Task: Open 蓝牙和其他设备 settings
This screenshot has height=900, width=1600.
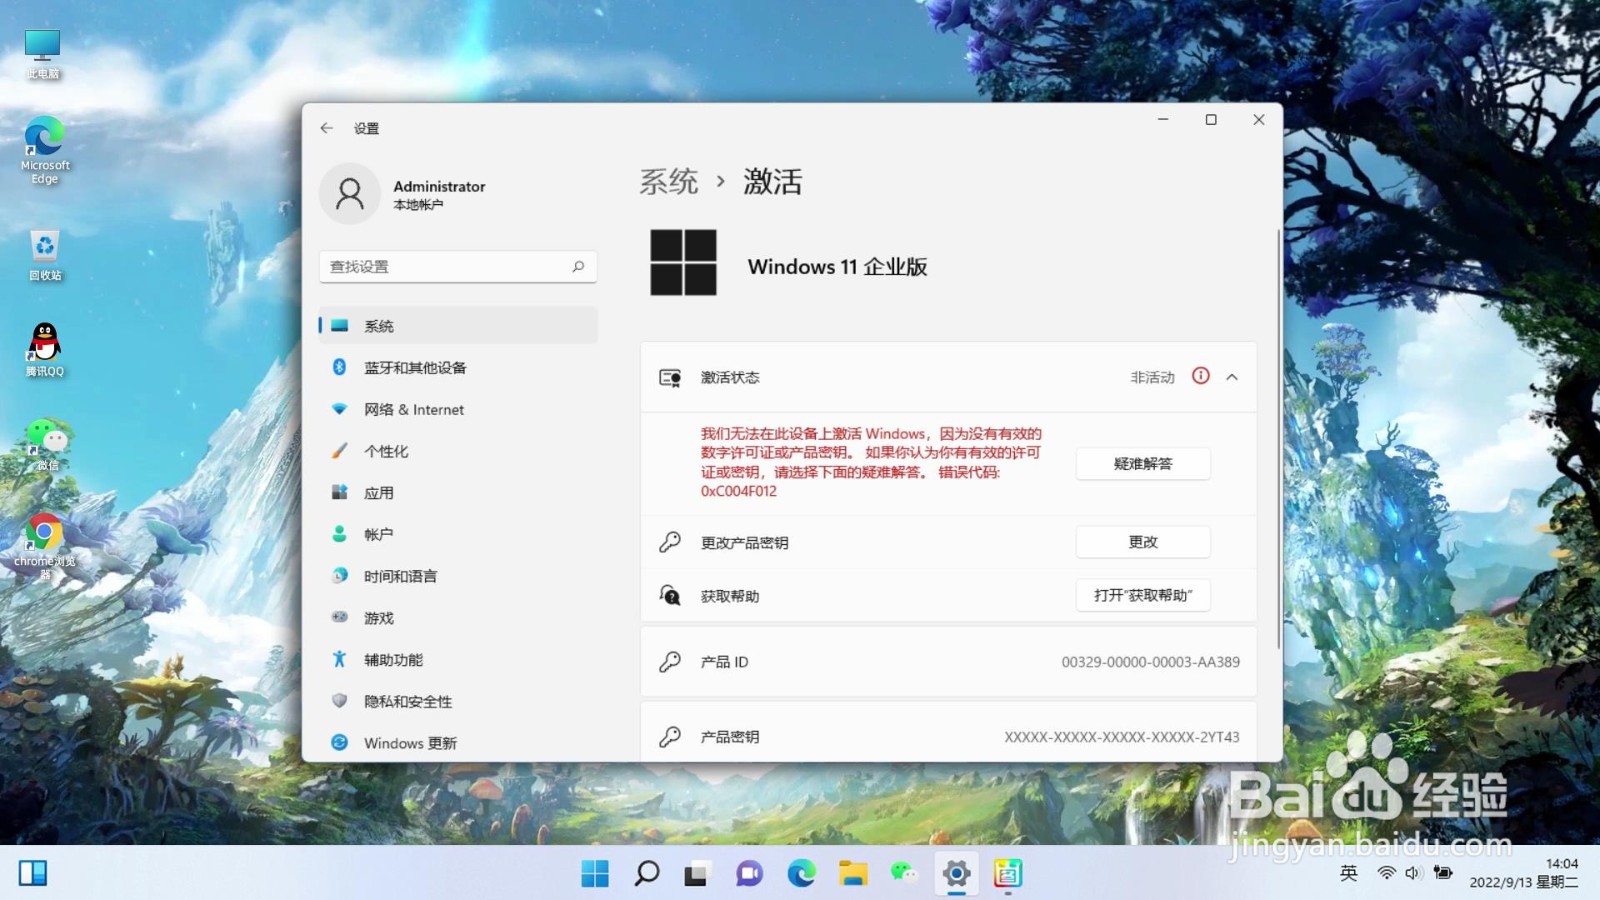Action: [458, 368]
